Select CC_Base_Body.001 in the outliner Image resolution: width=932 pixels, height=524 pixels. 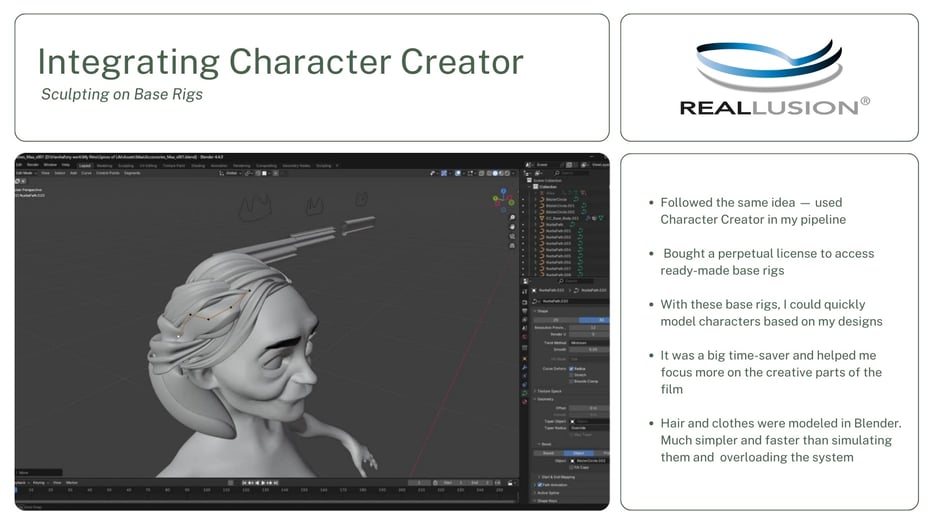(x=562, y=219)
